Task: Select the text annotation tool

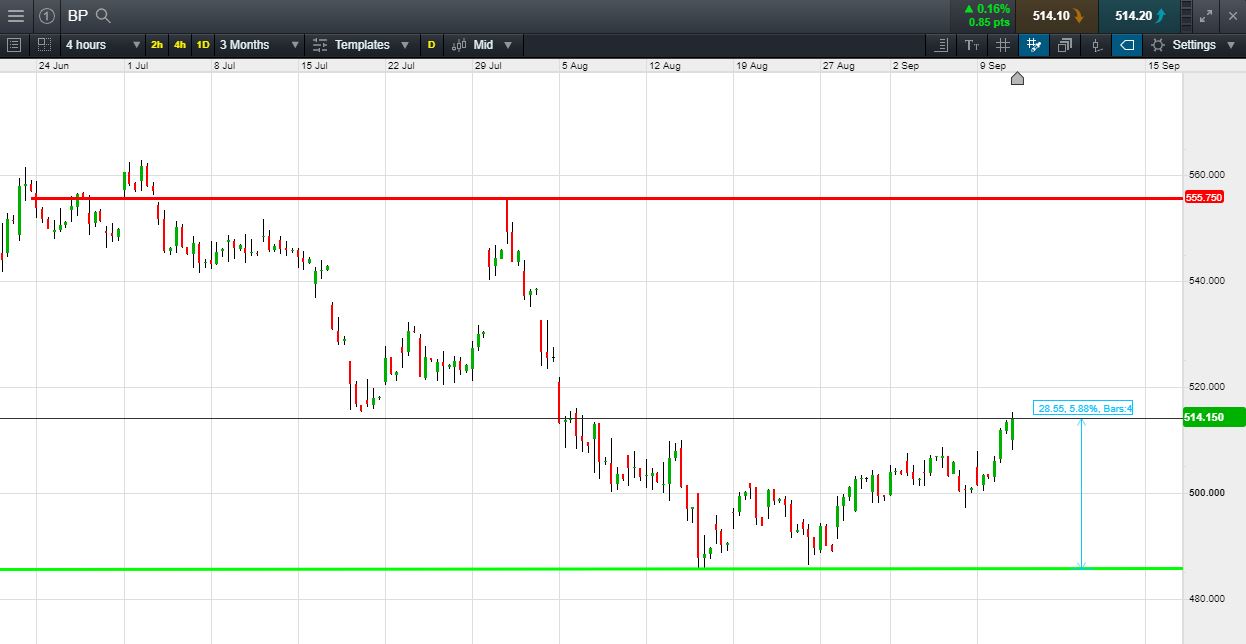Action: (971, 45)
